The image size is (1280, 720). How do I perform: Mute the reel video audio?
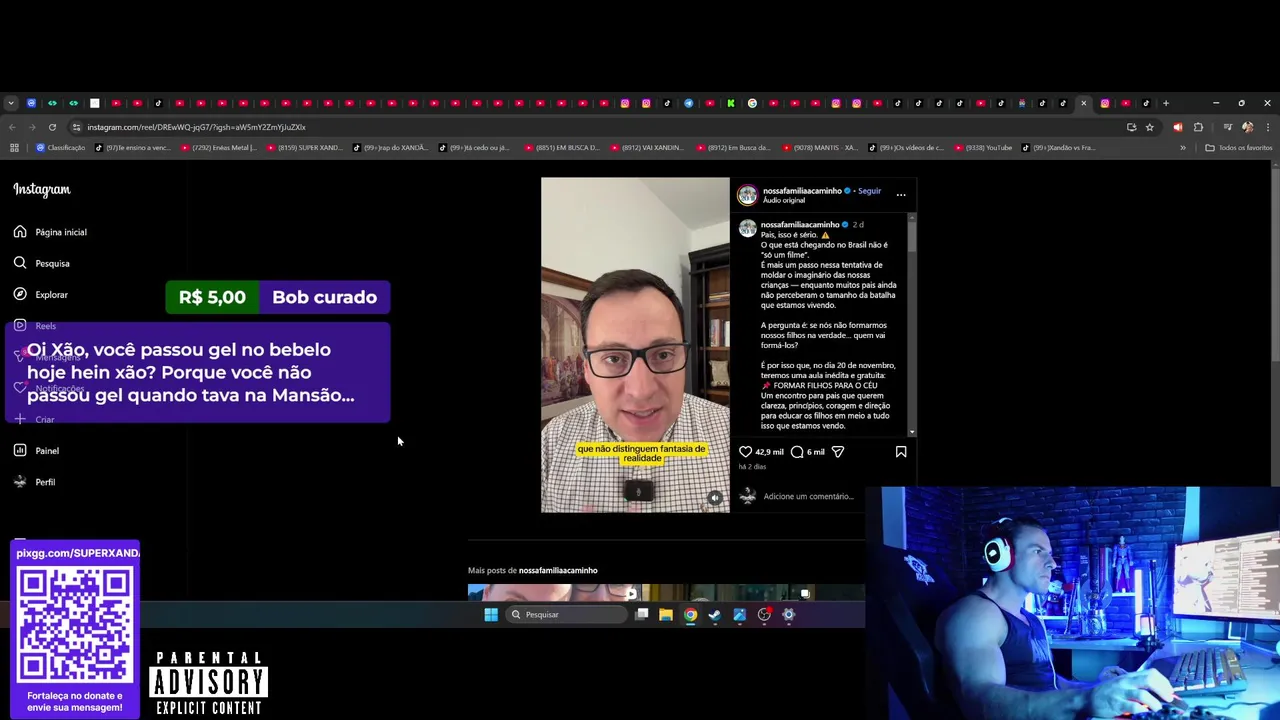[714, 498]
